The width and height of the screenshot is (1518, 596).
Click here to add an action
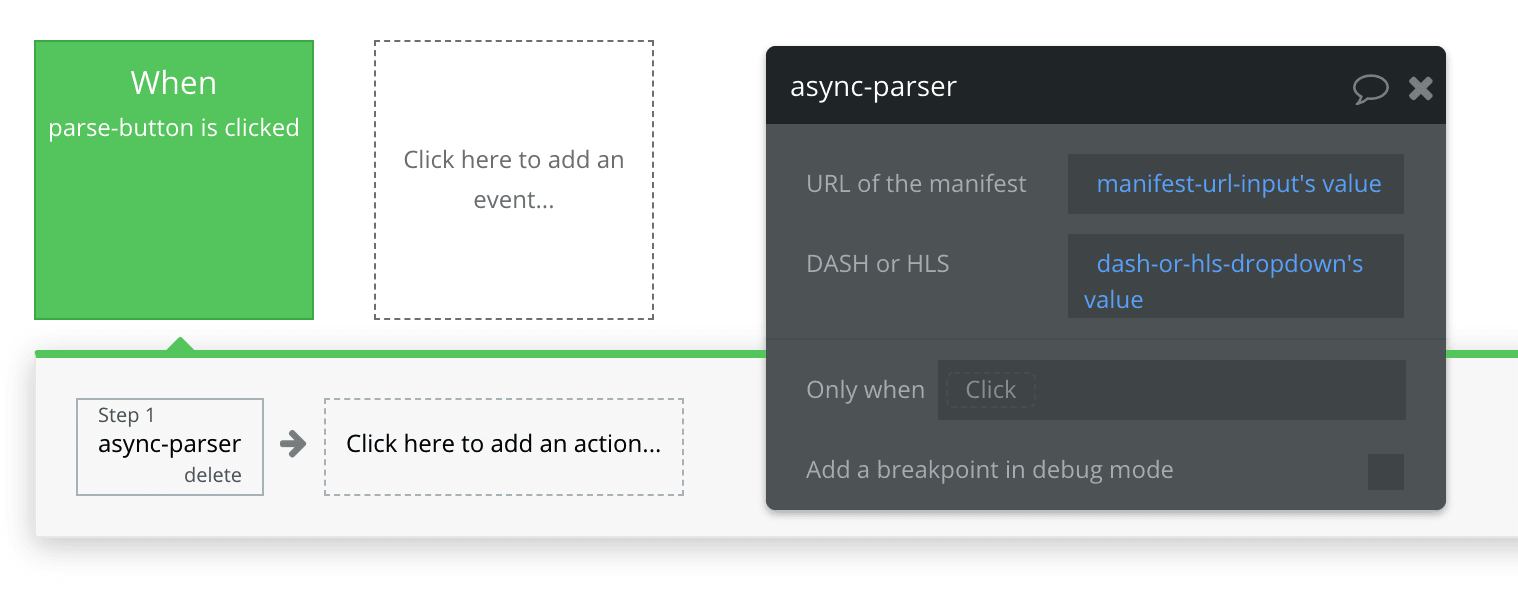coord(503,444)
